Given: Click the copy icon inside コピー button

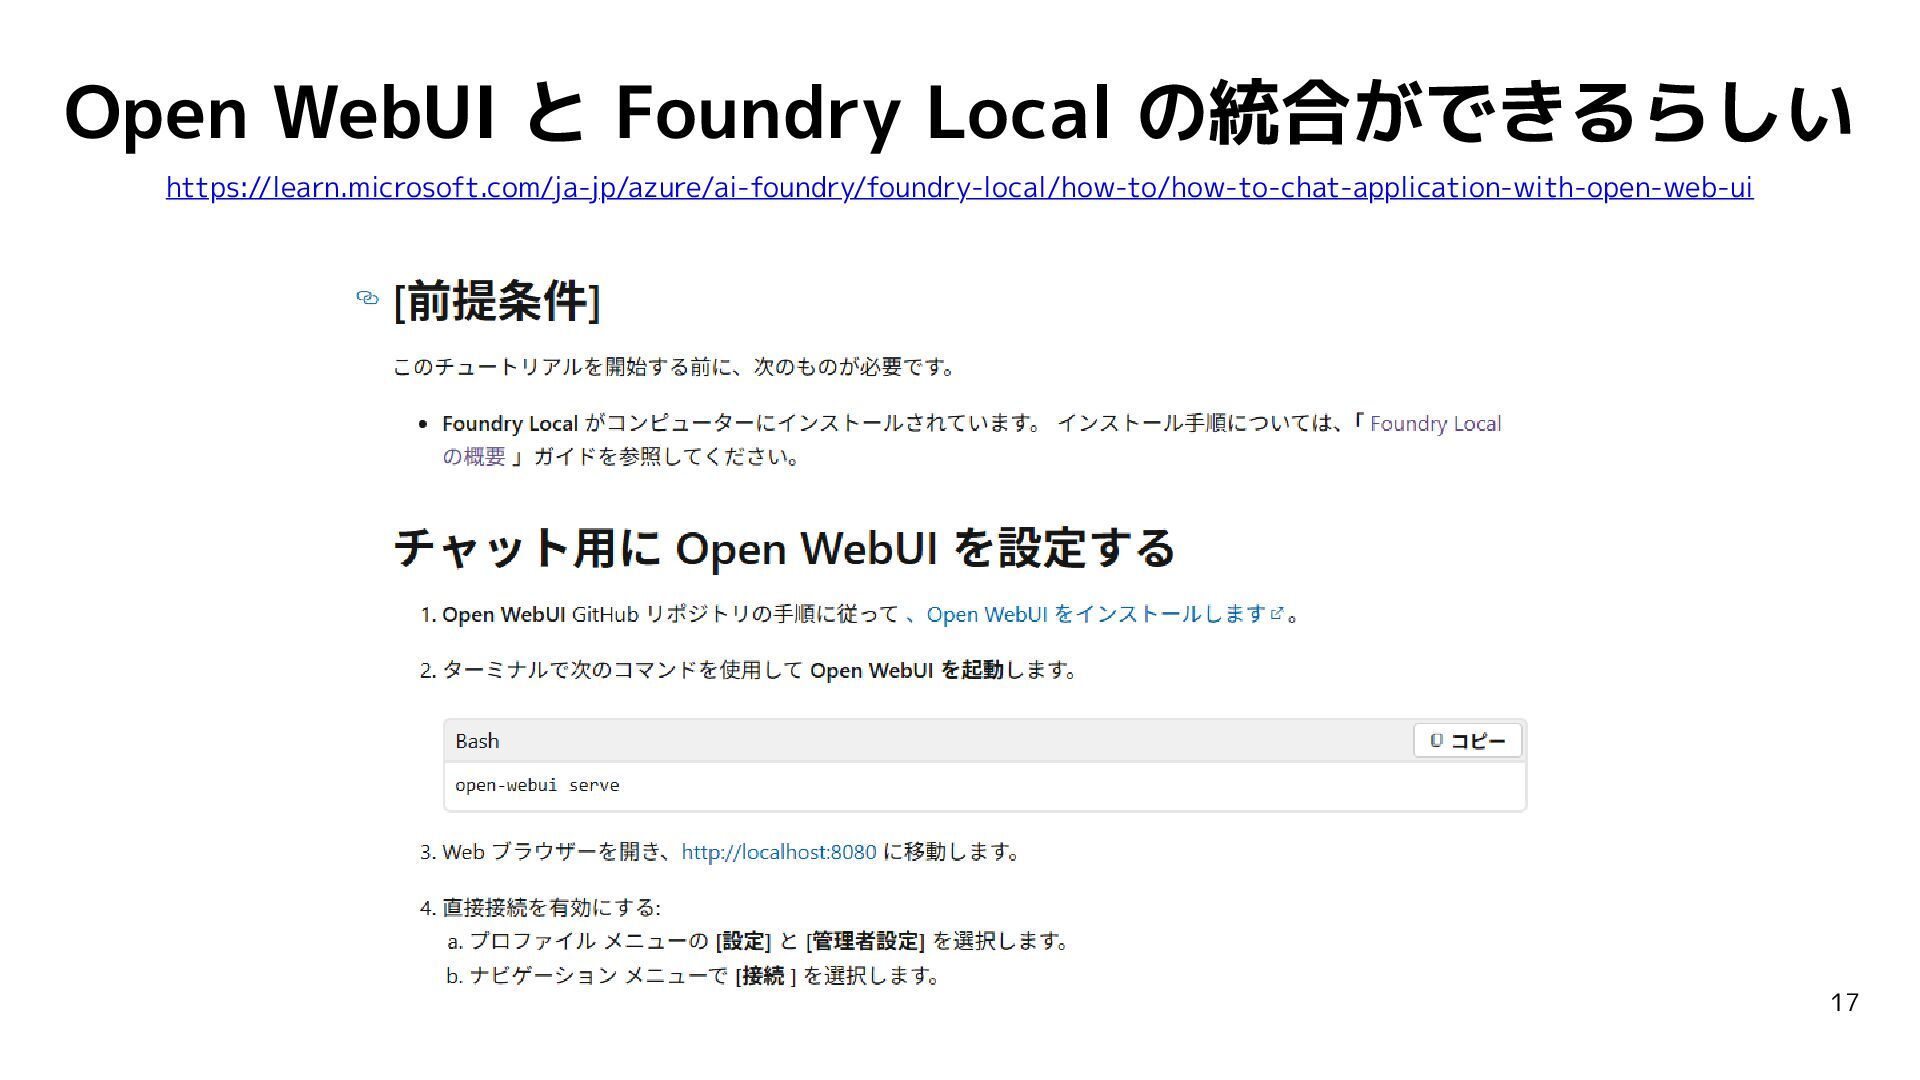Looking at the screenshot, I should (x=1436, y=741).
